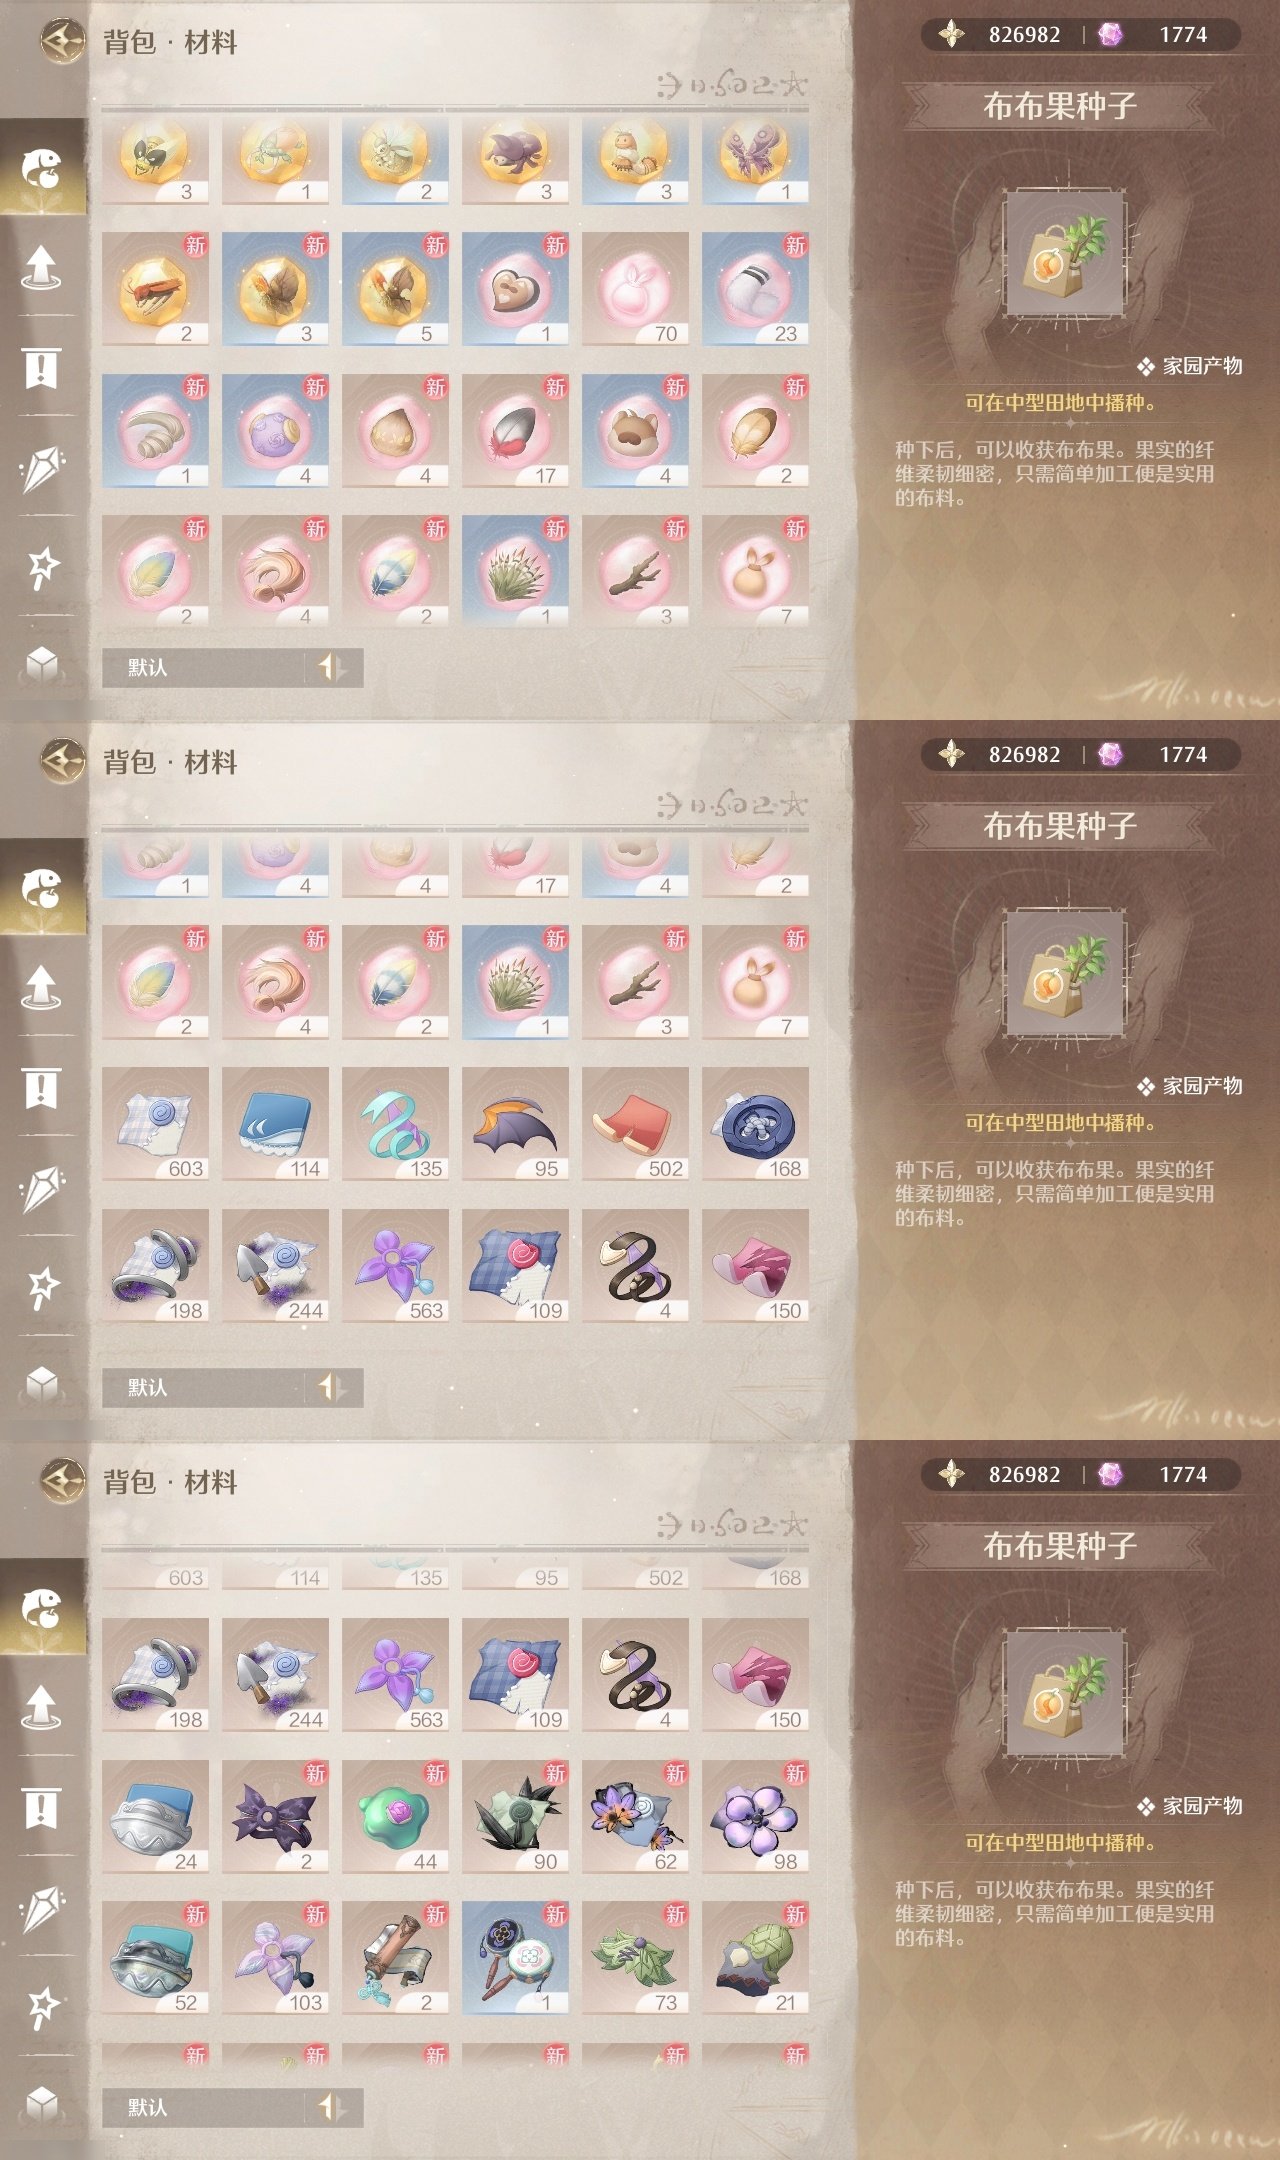The width and height of the screenshot is (1280, 2160).
Task: Select the white sock material with count 23
Action: point(755,289)
